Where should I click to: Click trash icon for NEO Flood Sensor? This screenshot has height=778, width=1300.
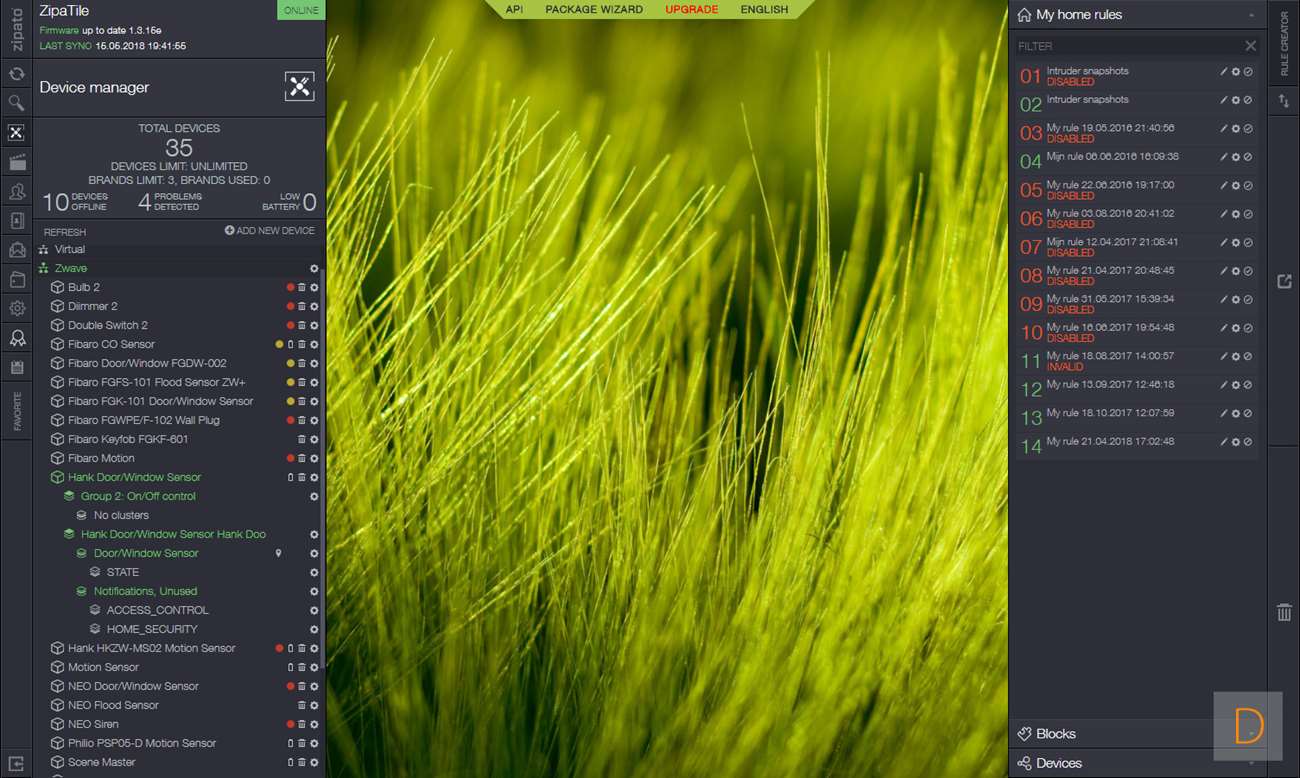coord(302,706)
